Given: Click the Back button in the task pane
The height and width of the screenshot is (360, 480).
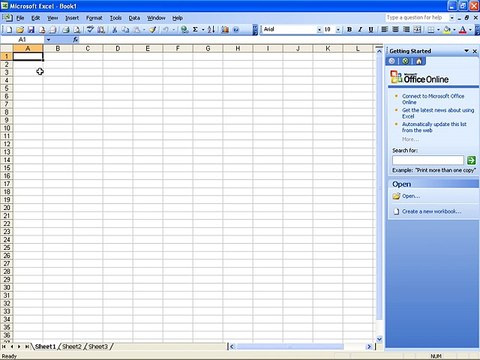Looking at the screenshot, I should [x=392, y=61].
